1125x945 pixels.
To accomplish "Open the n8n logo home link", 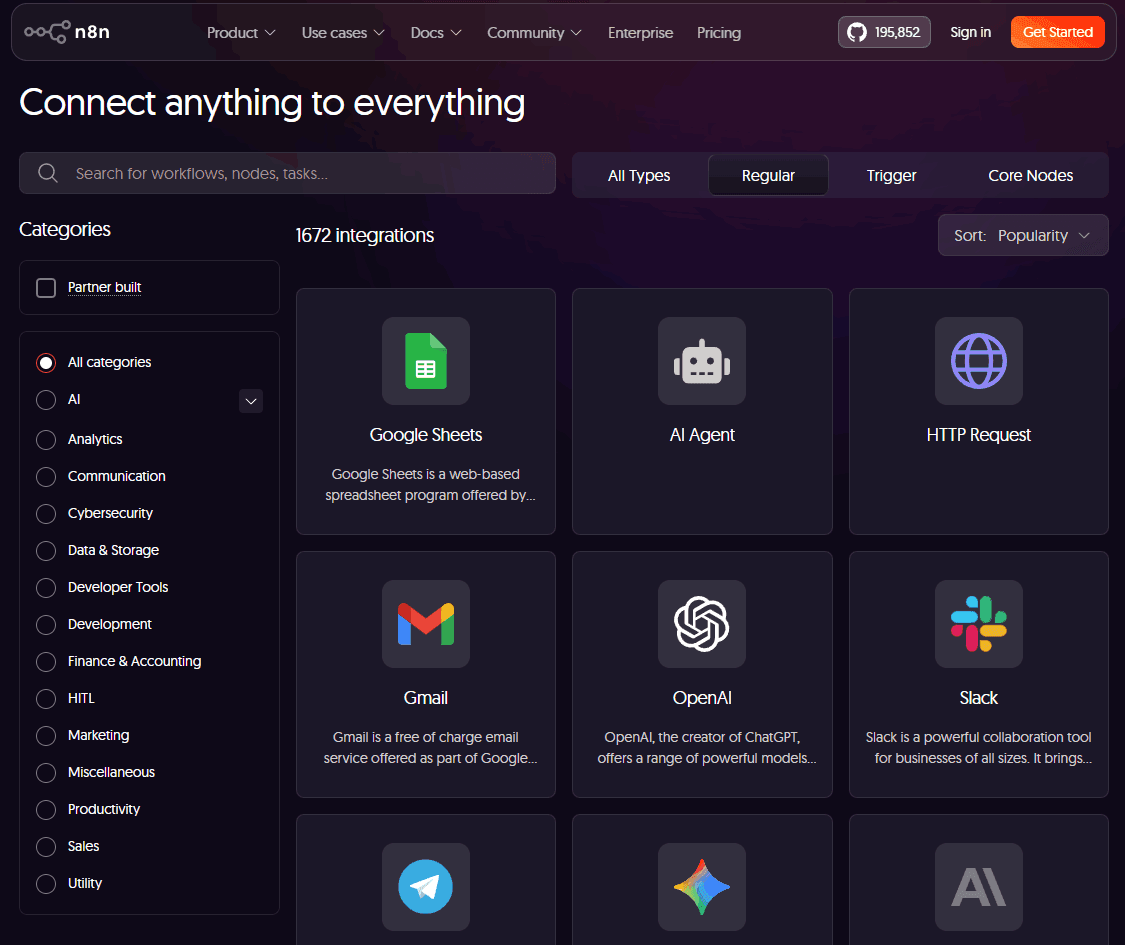I will pyautogui.click(x=67, y=32).
